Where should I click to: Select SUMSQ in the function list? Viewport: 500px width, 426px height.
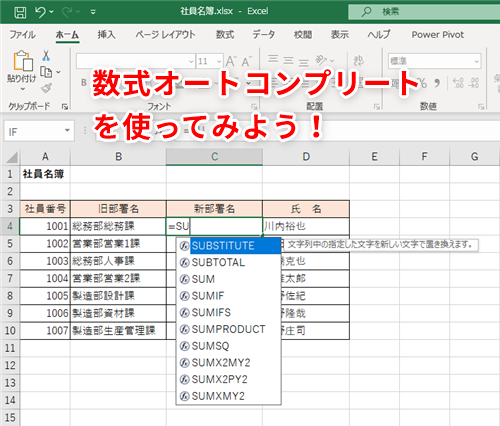pyautogui.click(x=229, y=346)
